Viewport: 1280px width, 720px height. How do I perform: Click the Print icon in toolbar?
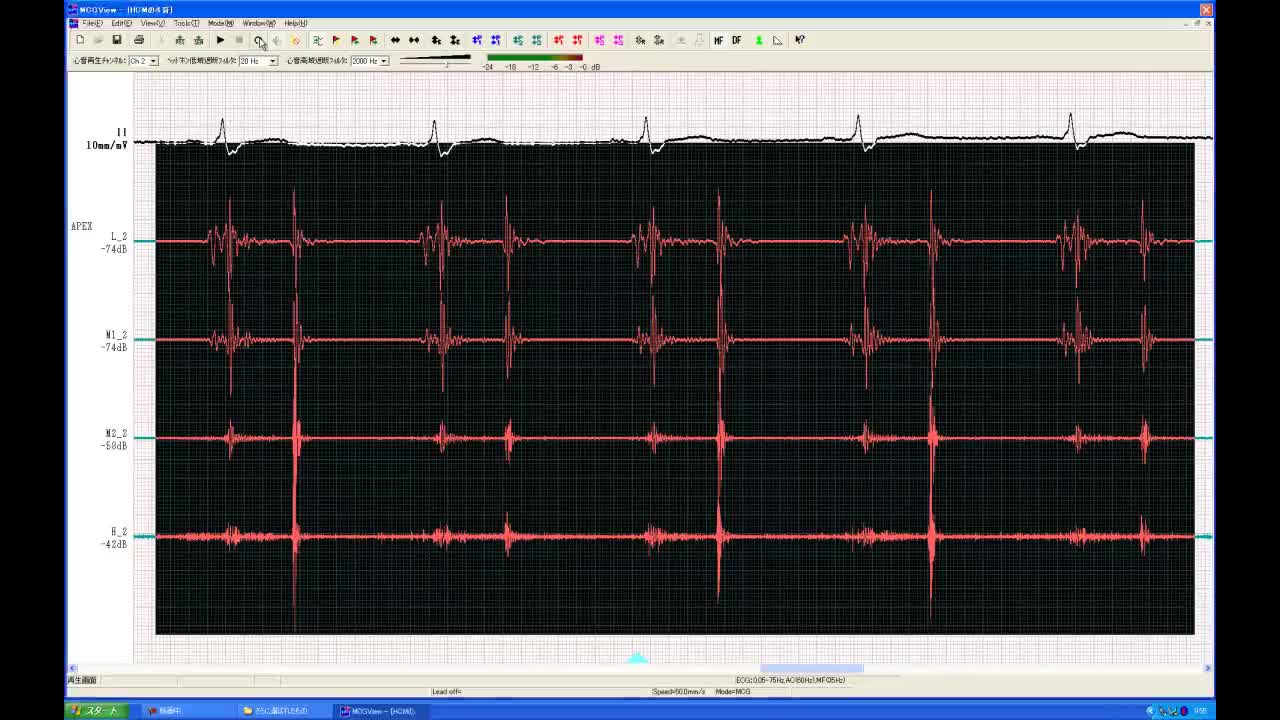click(139, 40)
